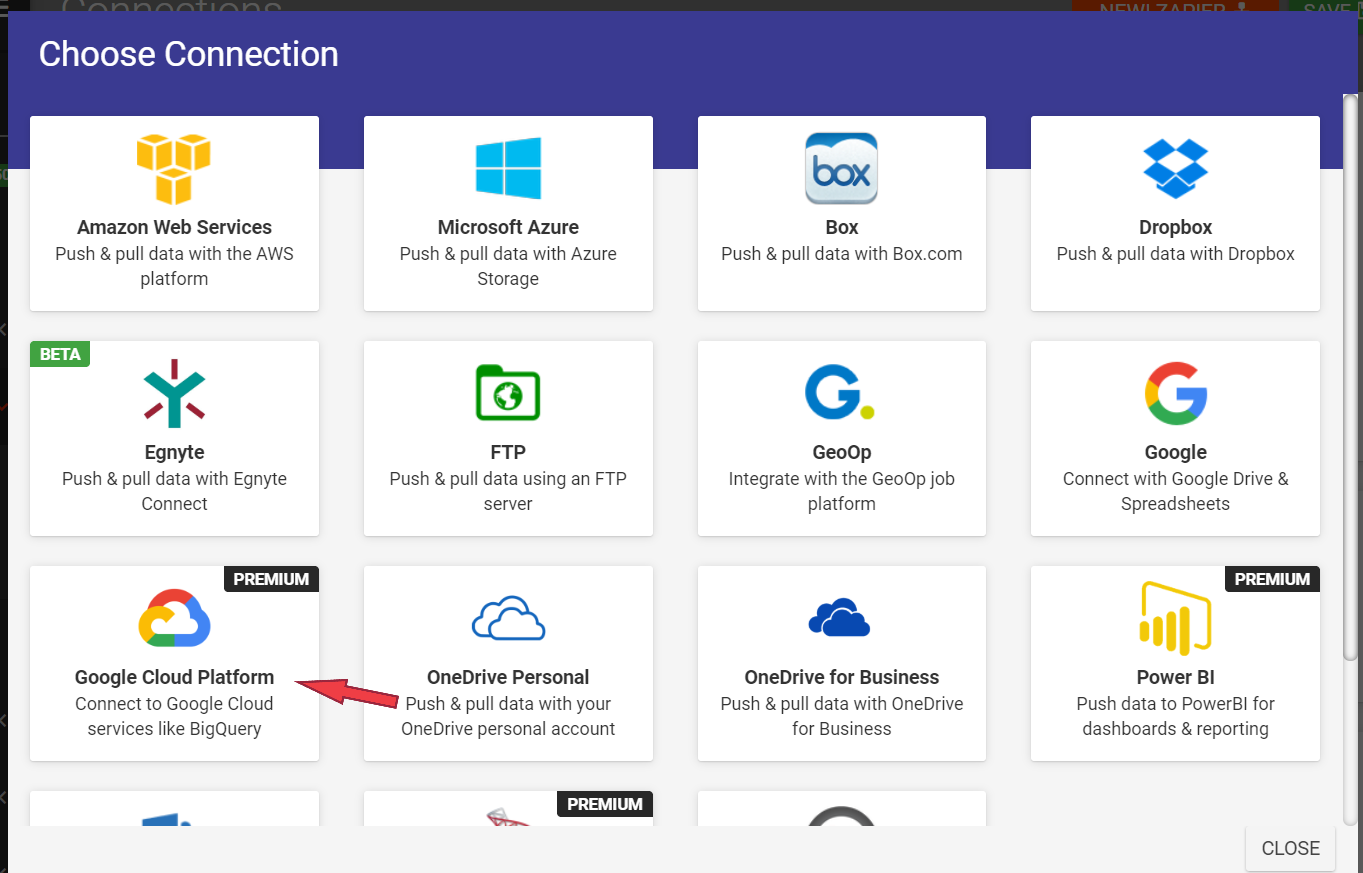The width and height of the screenshot is (1363, 873).
Task: Click the Google card title
Action: [x=1175, y=452]
